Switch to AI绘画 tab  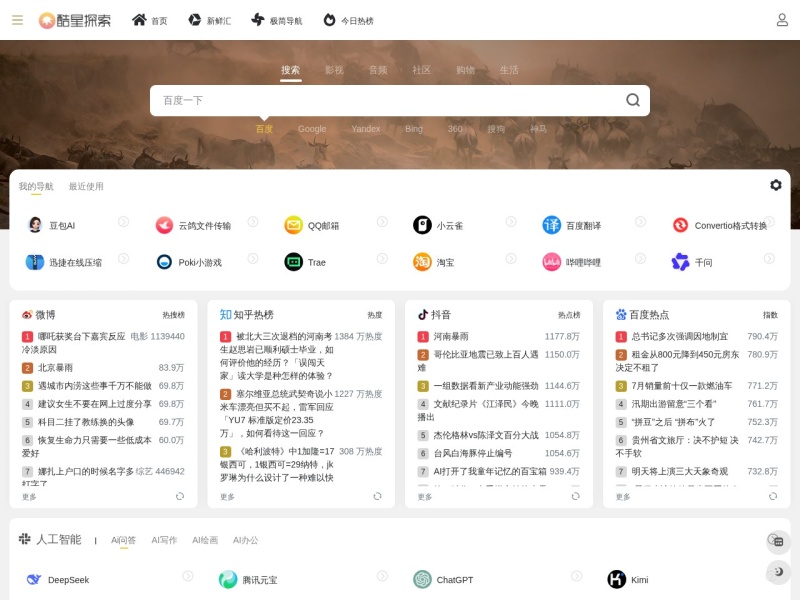pyautogui.click(x=205, y=540)
